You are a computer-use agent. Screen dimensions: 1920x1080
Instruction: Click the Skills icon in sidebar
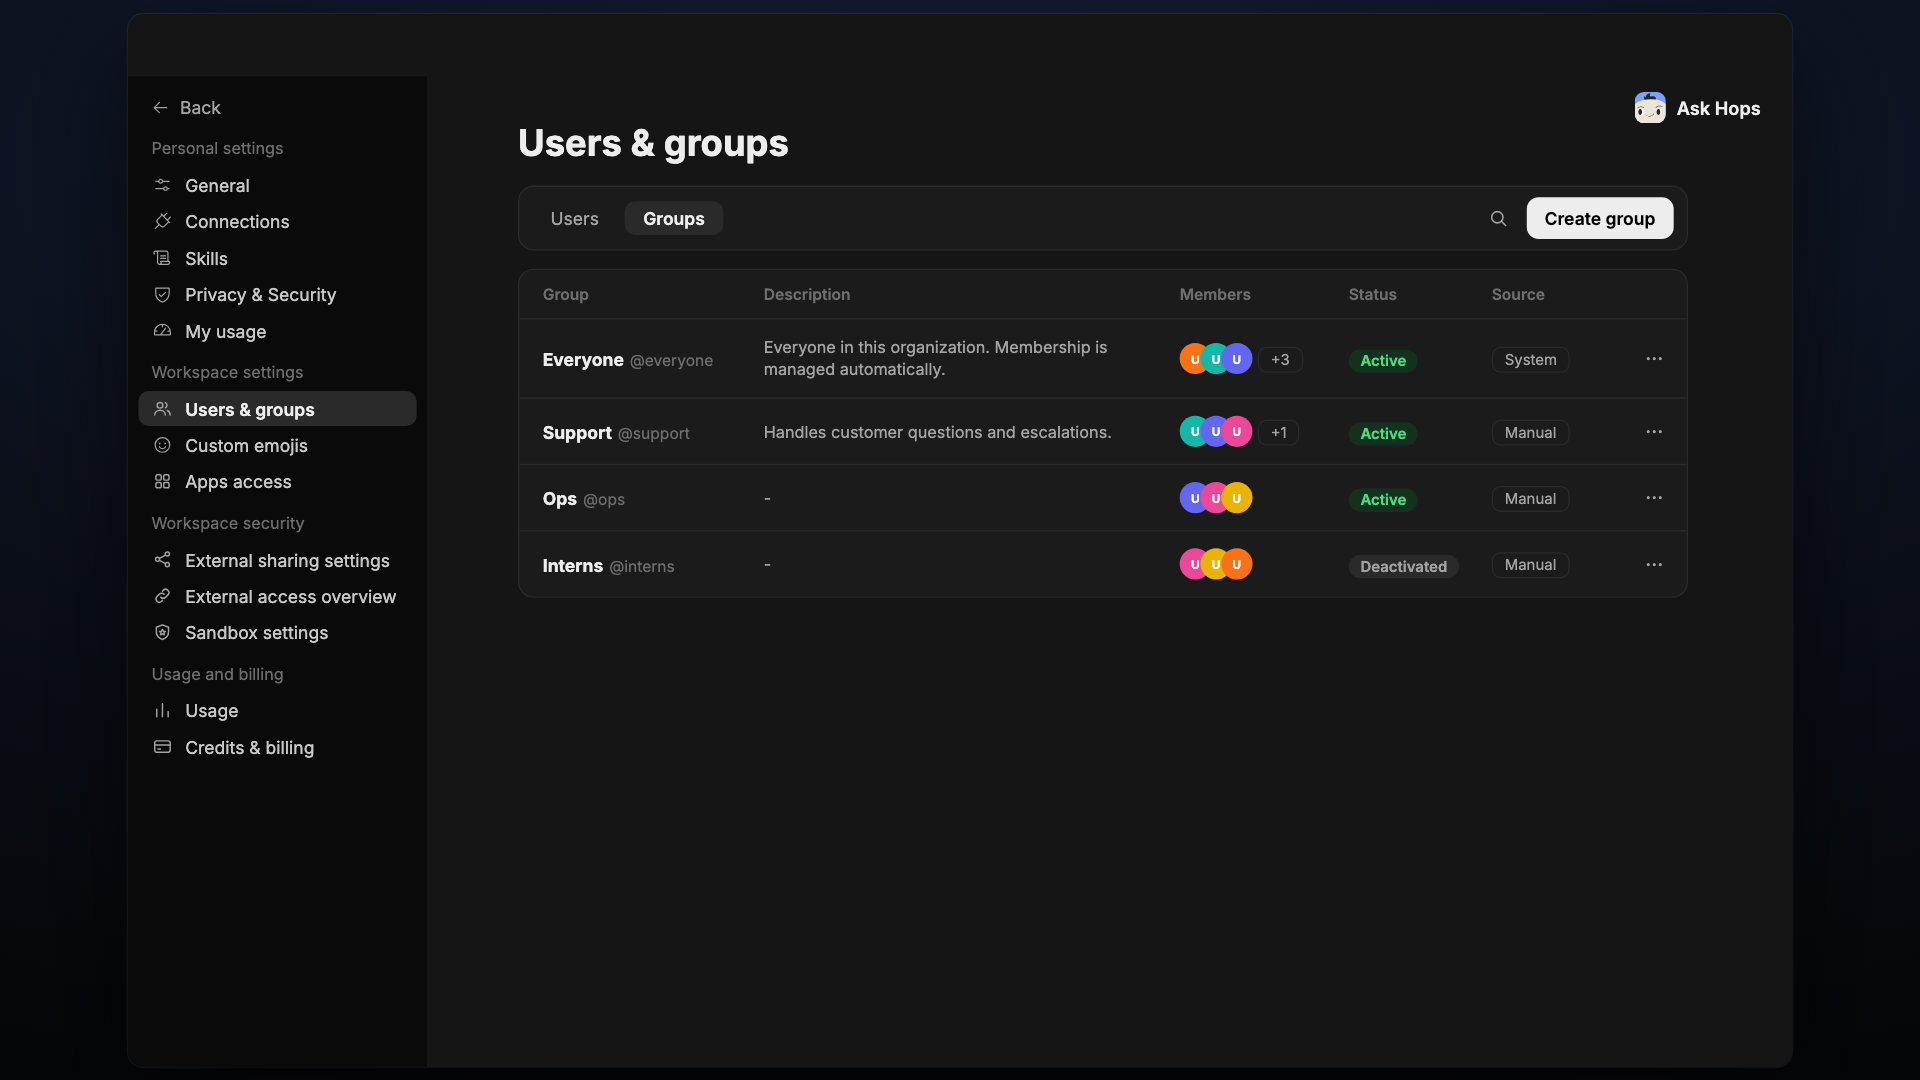pyautogui.click(x=162, y=258)
